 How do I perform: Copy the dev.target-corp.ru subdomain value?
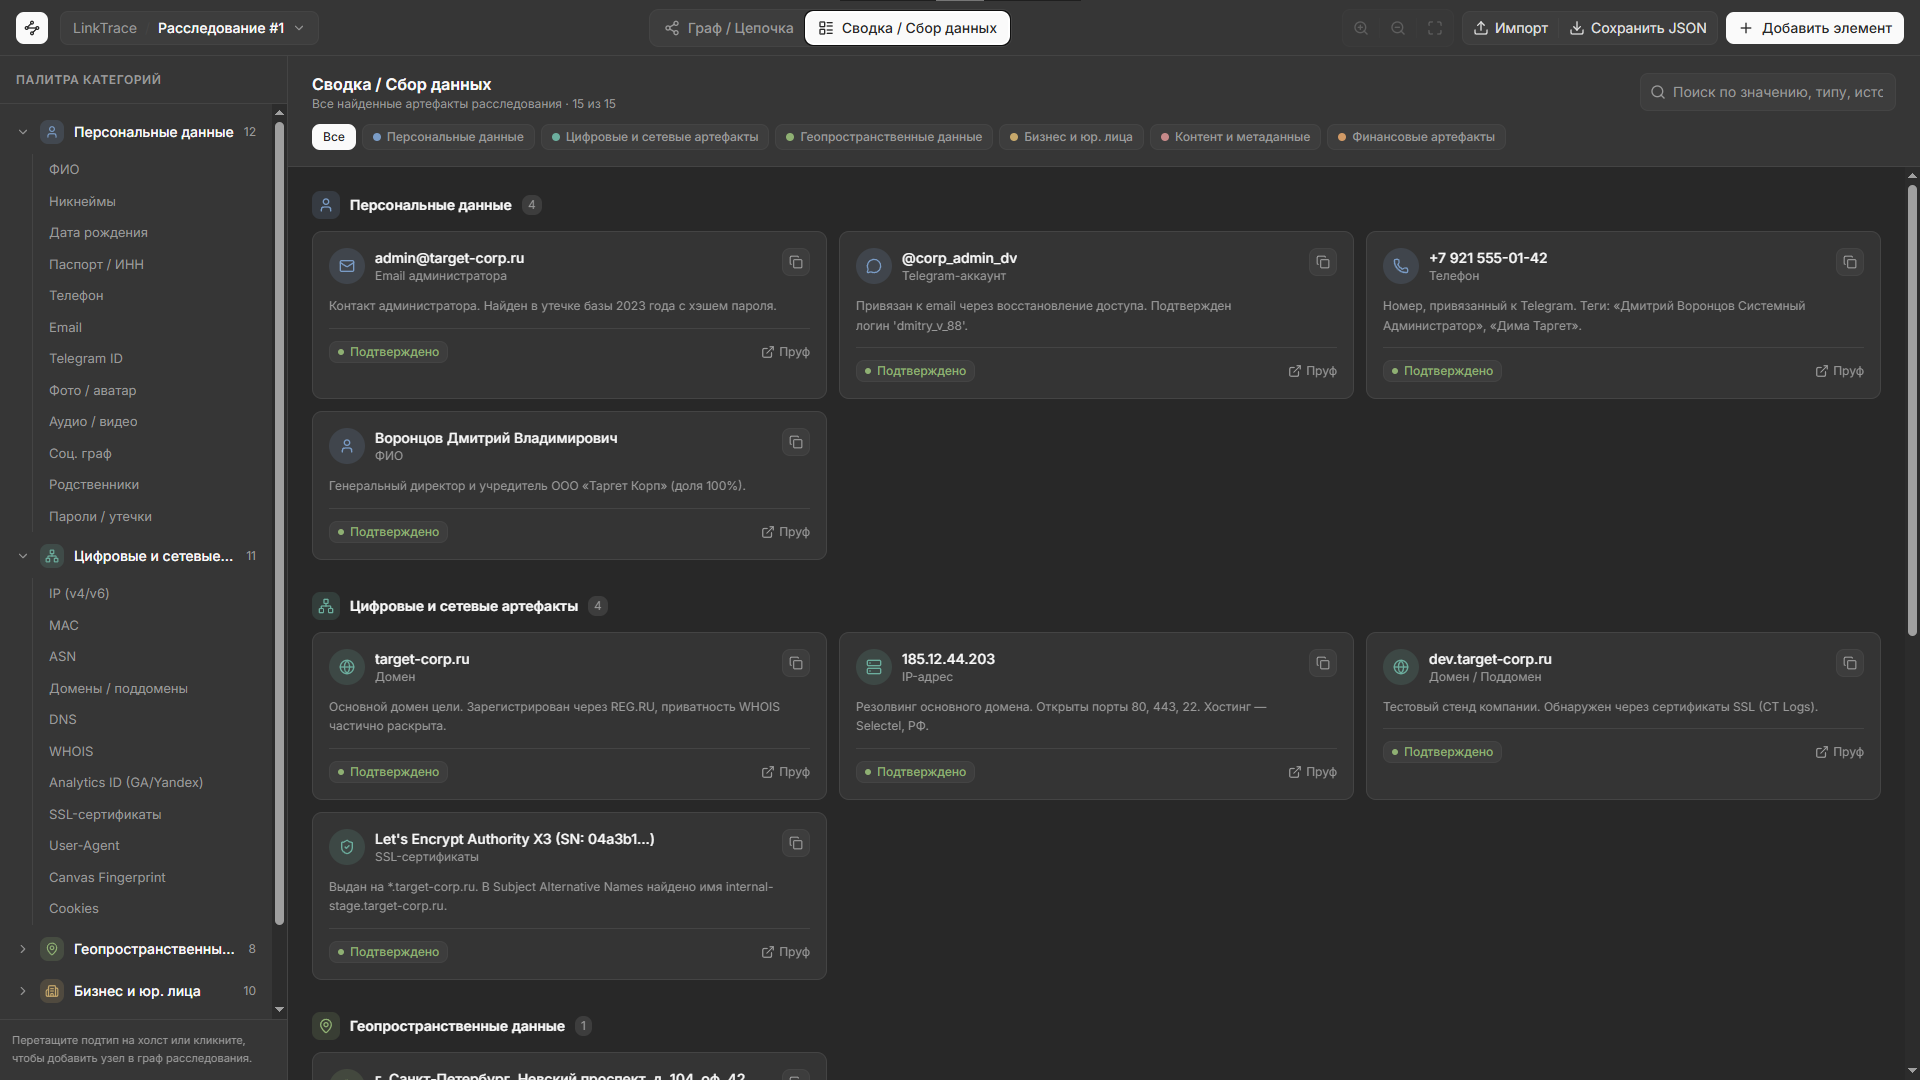[1850, 663]
